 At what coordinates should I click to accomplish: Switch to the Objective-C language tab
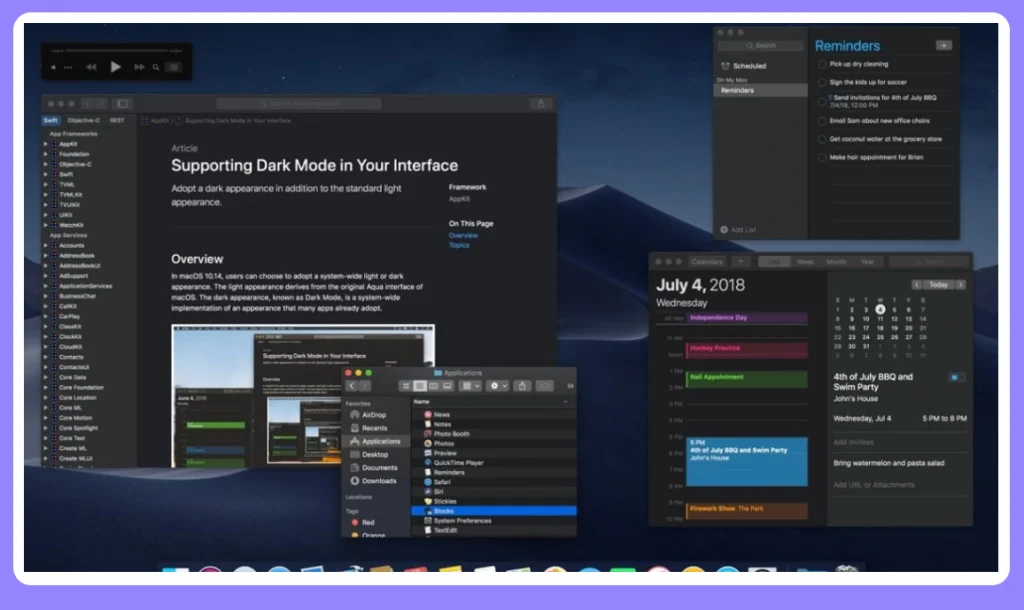point(84,120)
